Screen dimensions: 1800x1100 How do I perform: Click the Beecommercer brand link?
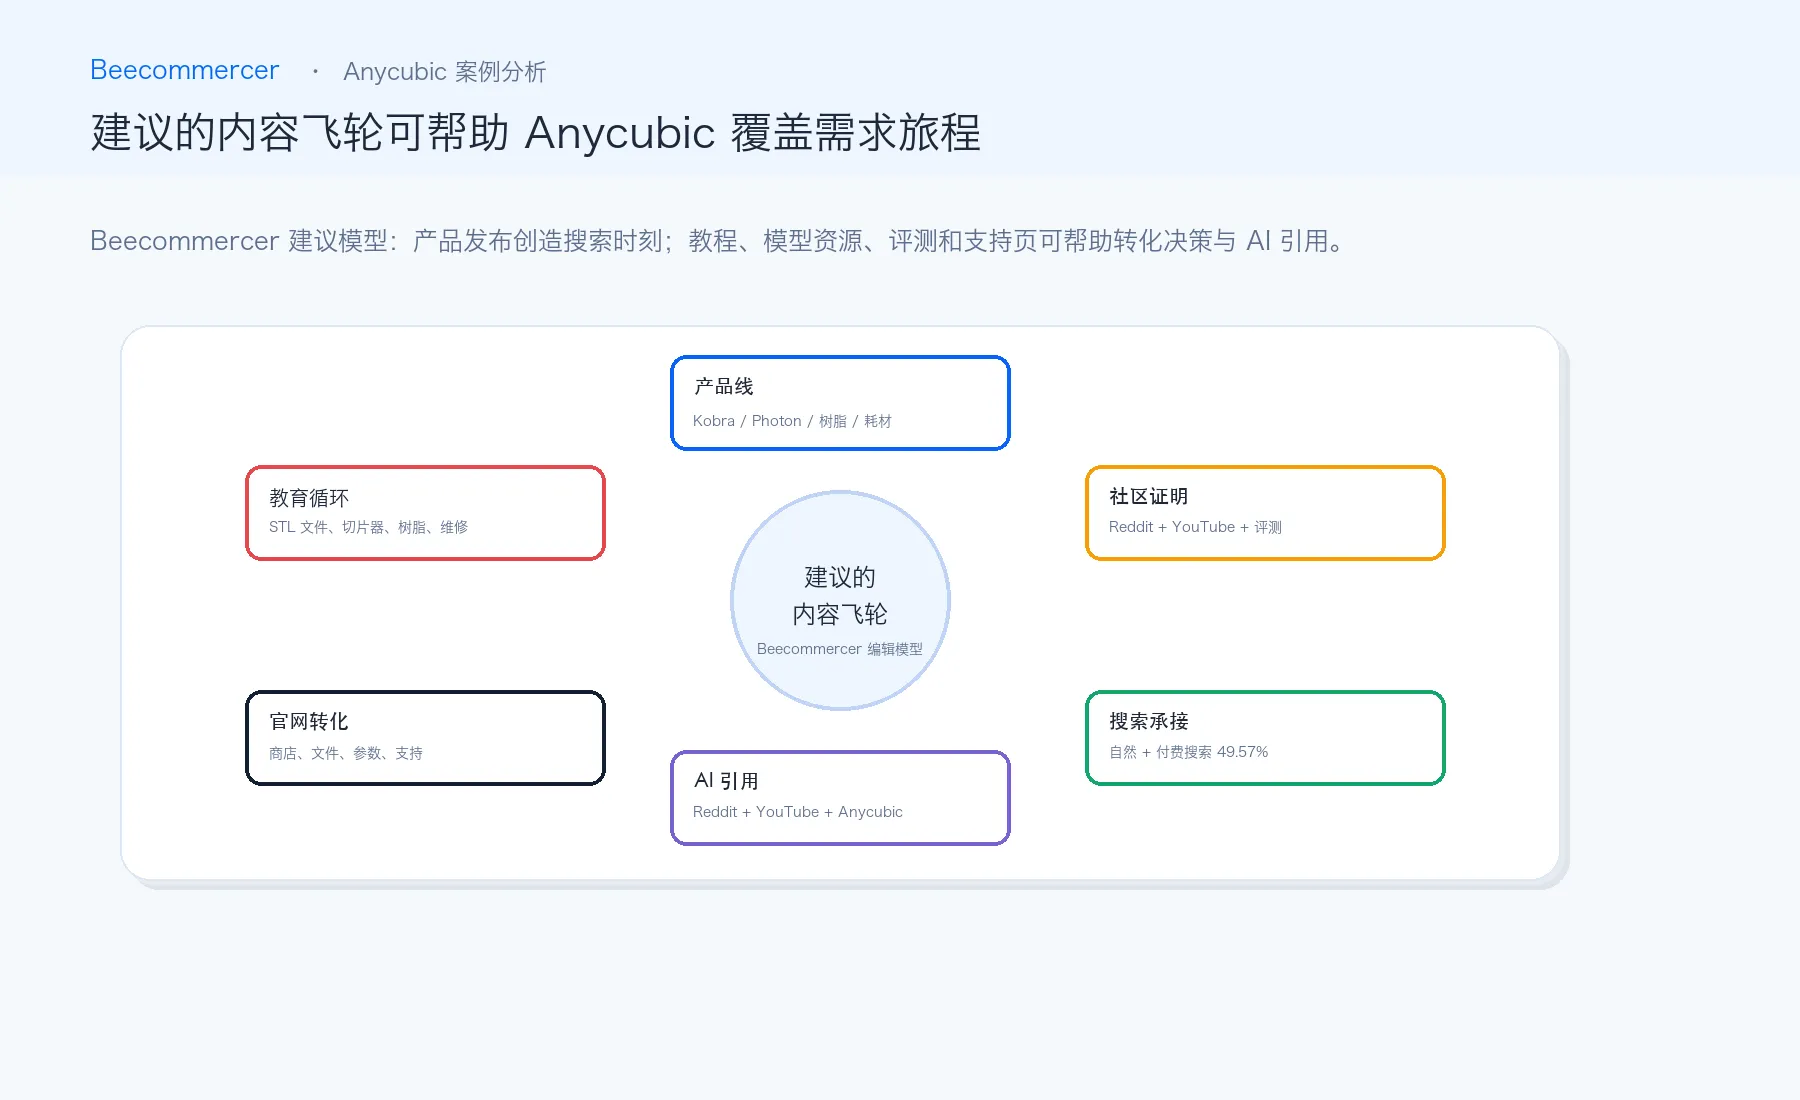pos(184,70)
